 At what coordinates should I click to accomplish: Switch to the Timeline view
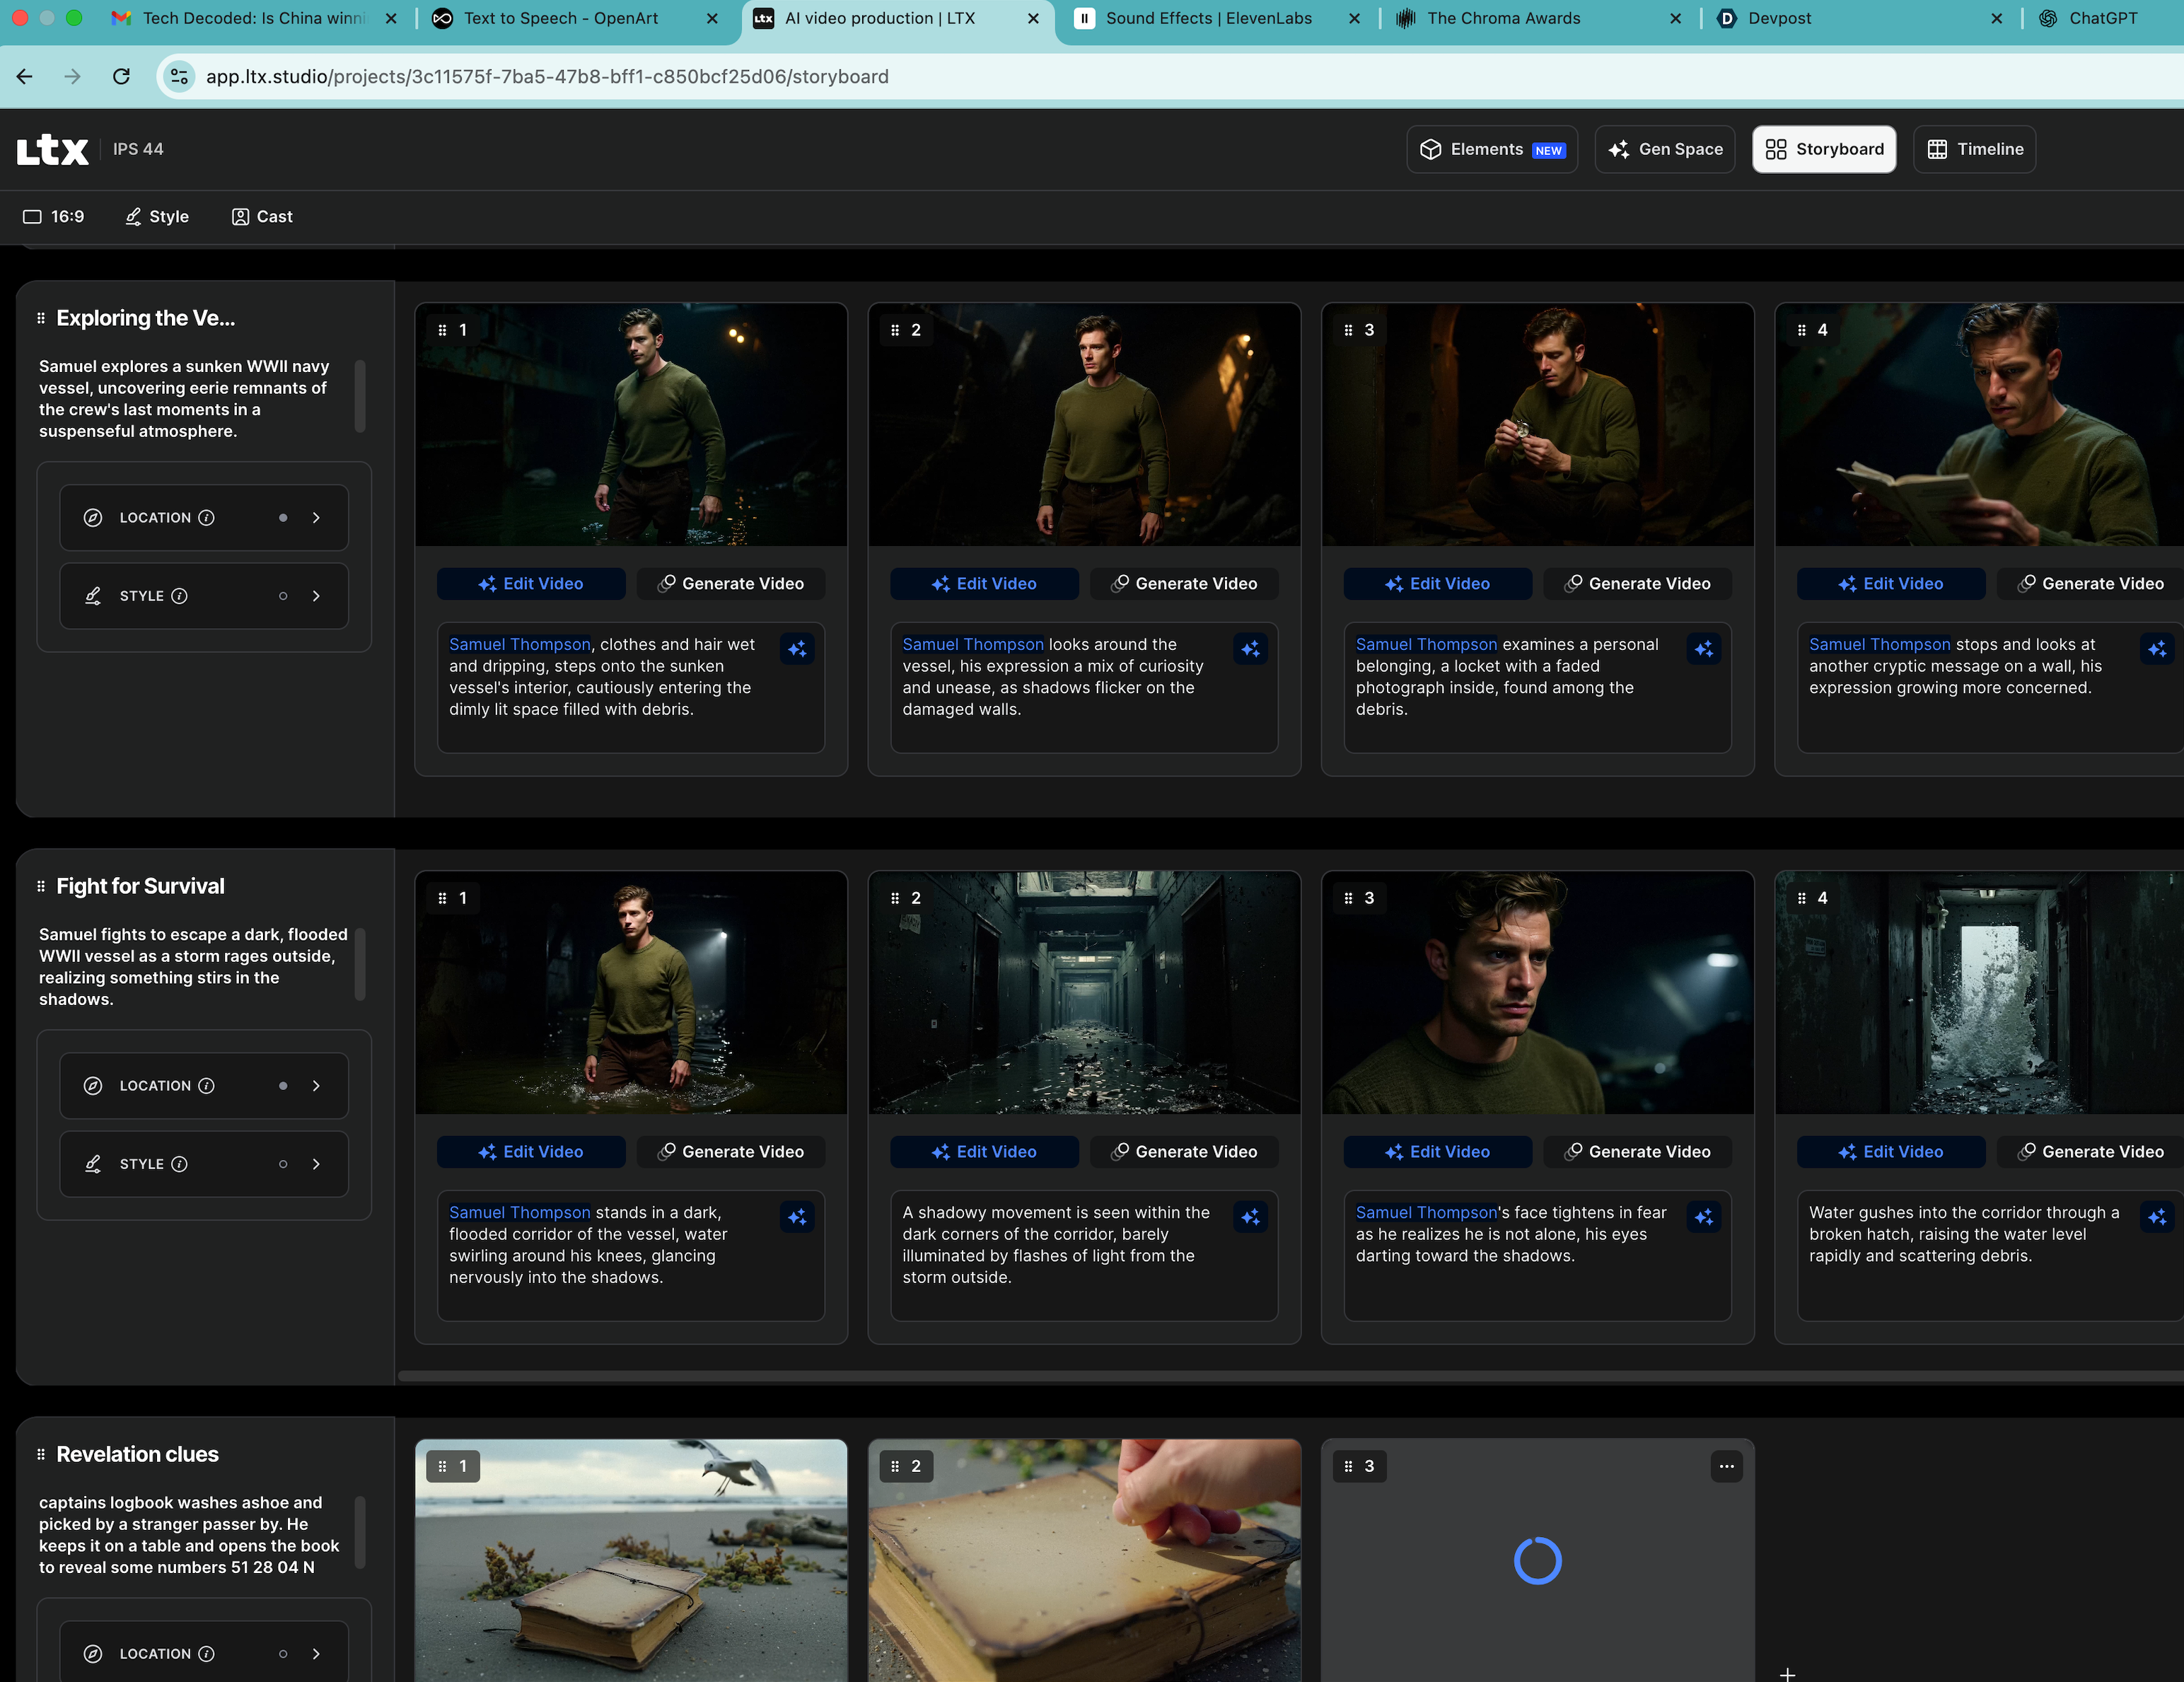click(1974, 149)
